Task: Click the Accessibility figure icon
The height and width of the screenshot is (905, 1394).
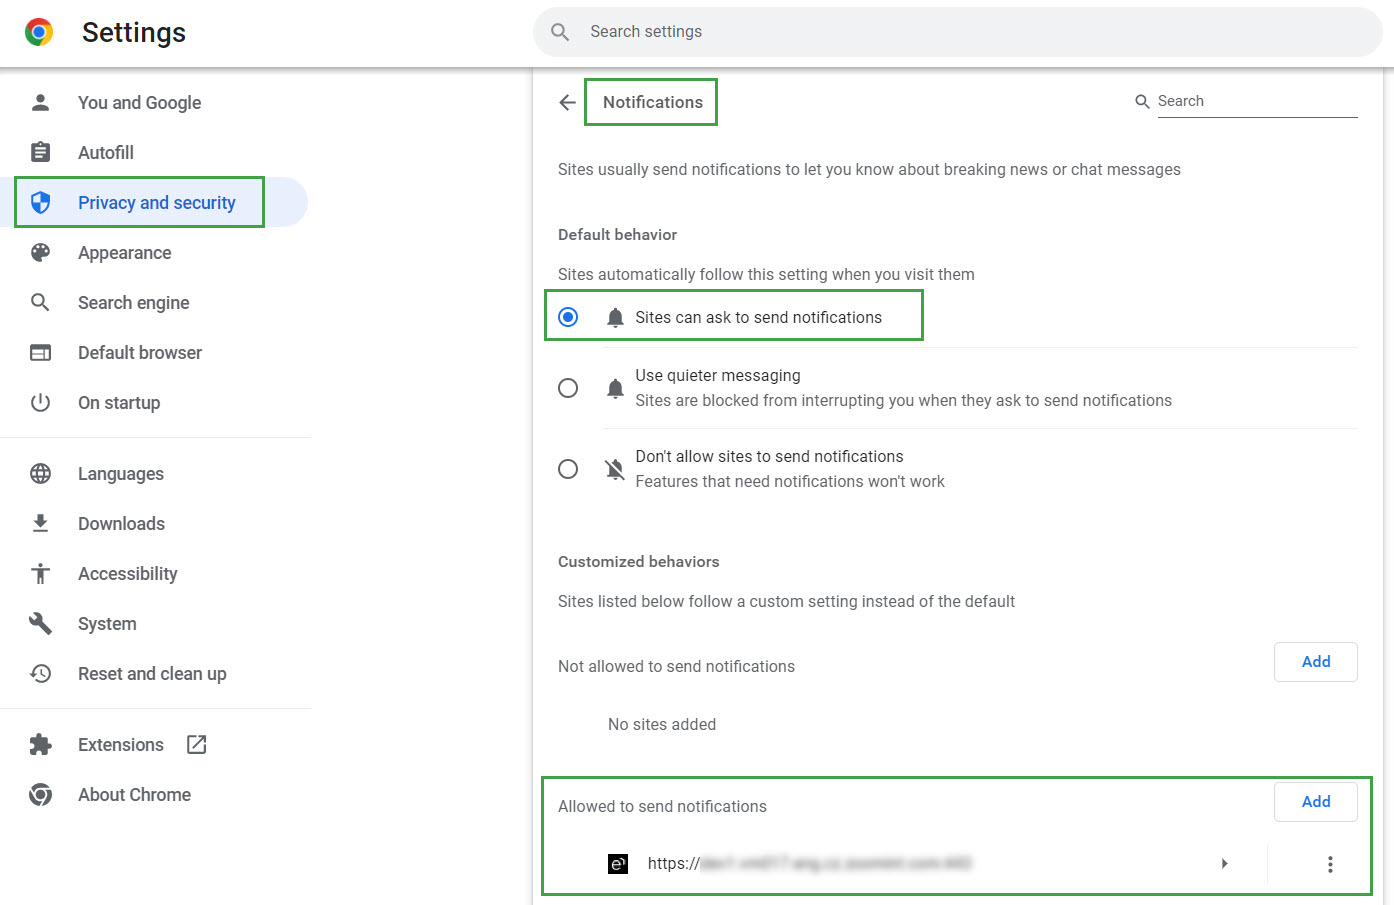Action: pyautogui.click(x=40, y=573)
